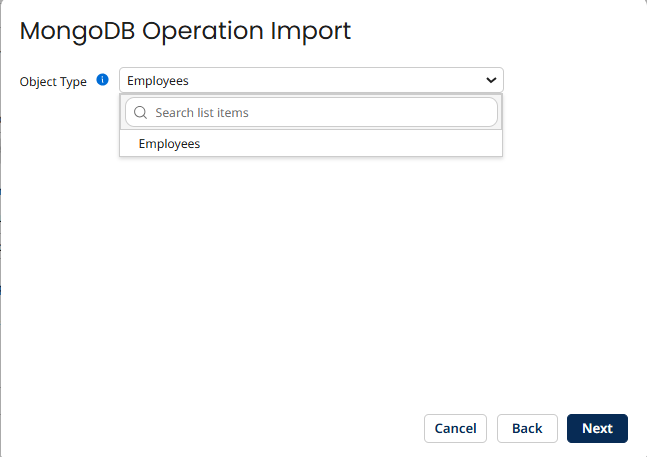Screen dimensions: 647x457
Task: Click the MongoDB Operation Import heading
Action: pos(185,31)
